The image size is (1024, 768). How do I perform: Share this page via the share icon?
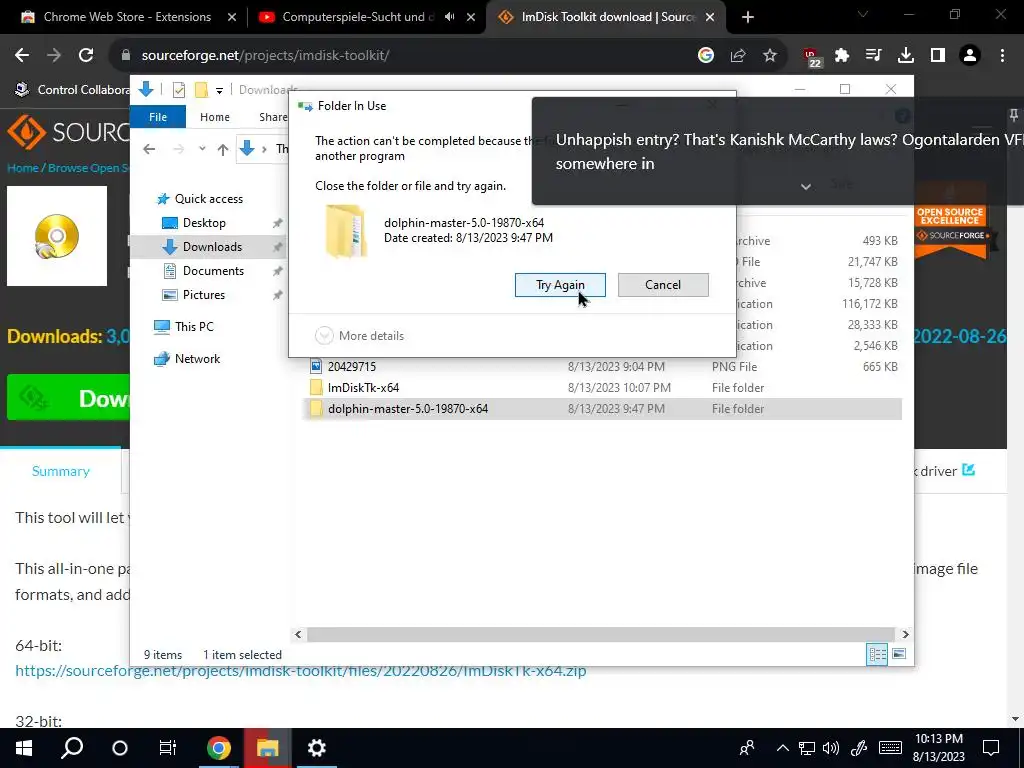click(738, 56)
